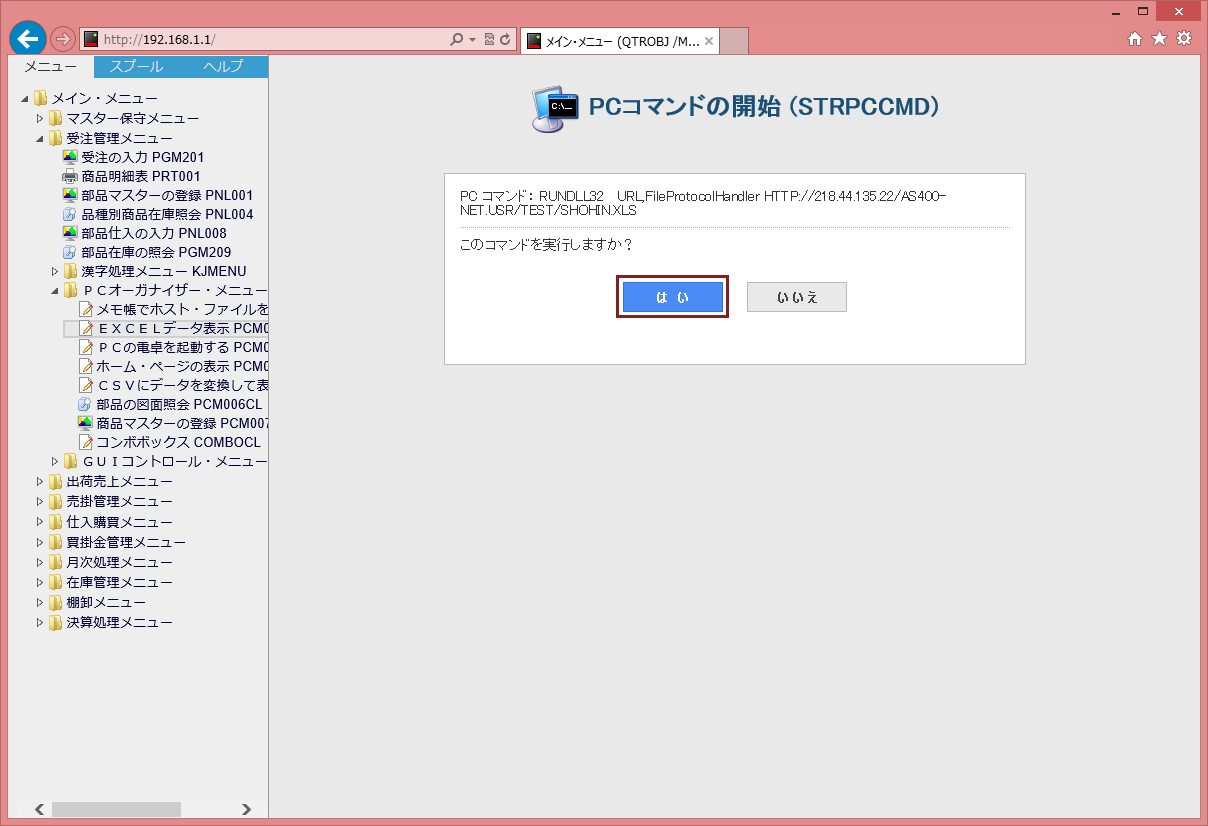Click the sidebar horizontal scrollbar right arrow
This screenshot has height=826, width=1208.
pyautogui.click(x=246, y=809)
